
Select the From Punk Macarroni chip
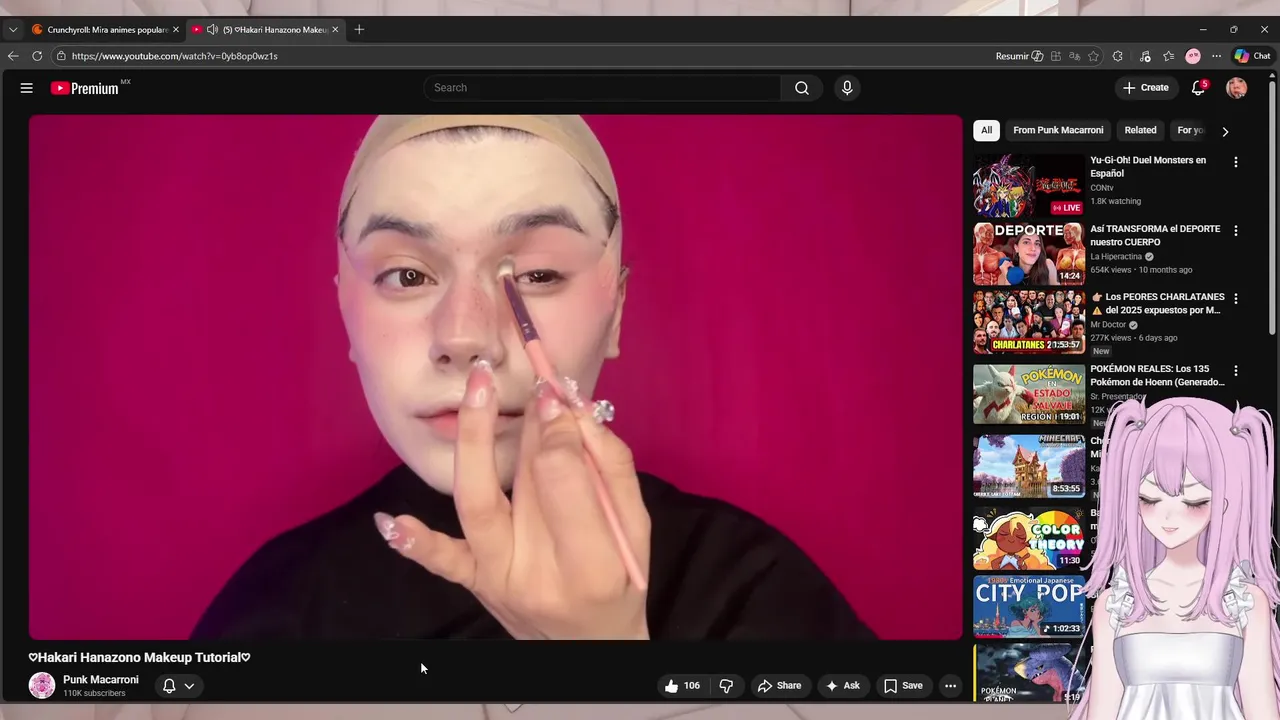(x=1058, y=130)
